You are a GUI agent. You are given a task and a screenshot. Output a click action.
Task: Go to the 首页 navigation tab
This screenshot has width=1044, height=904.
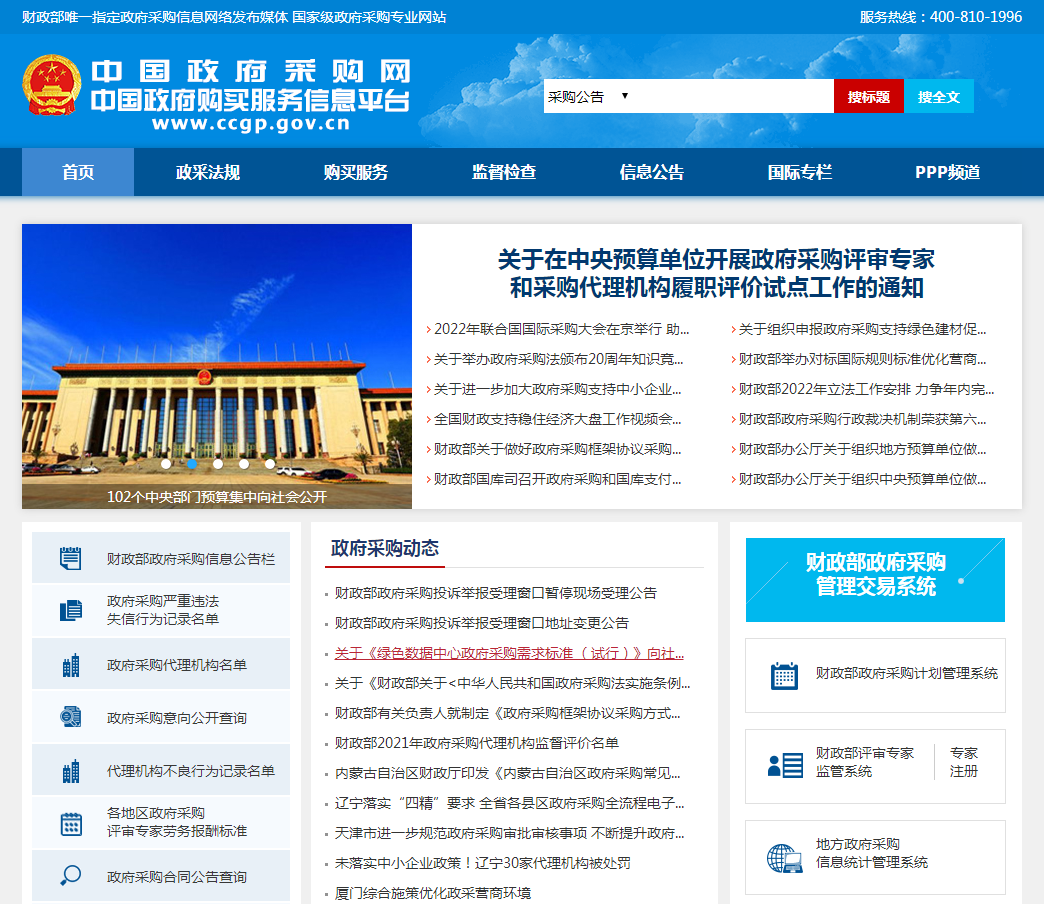[x=78, y=172]
